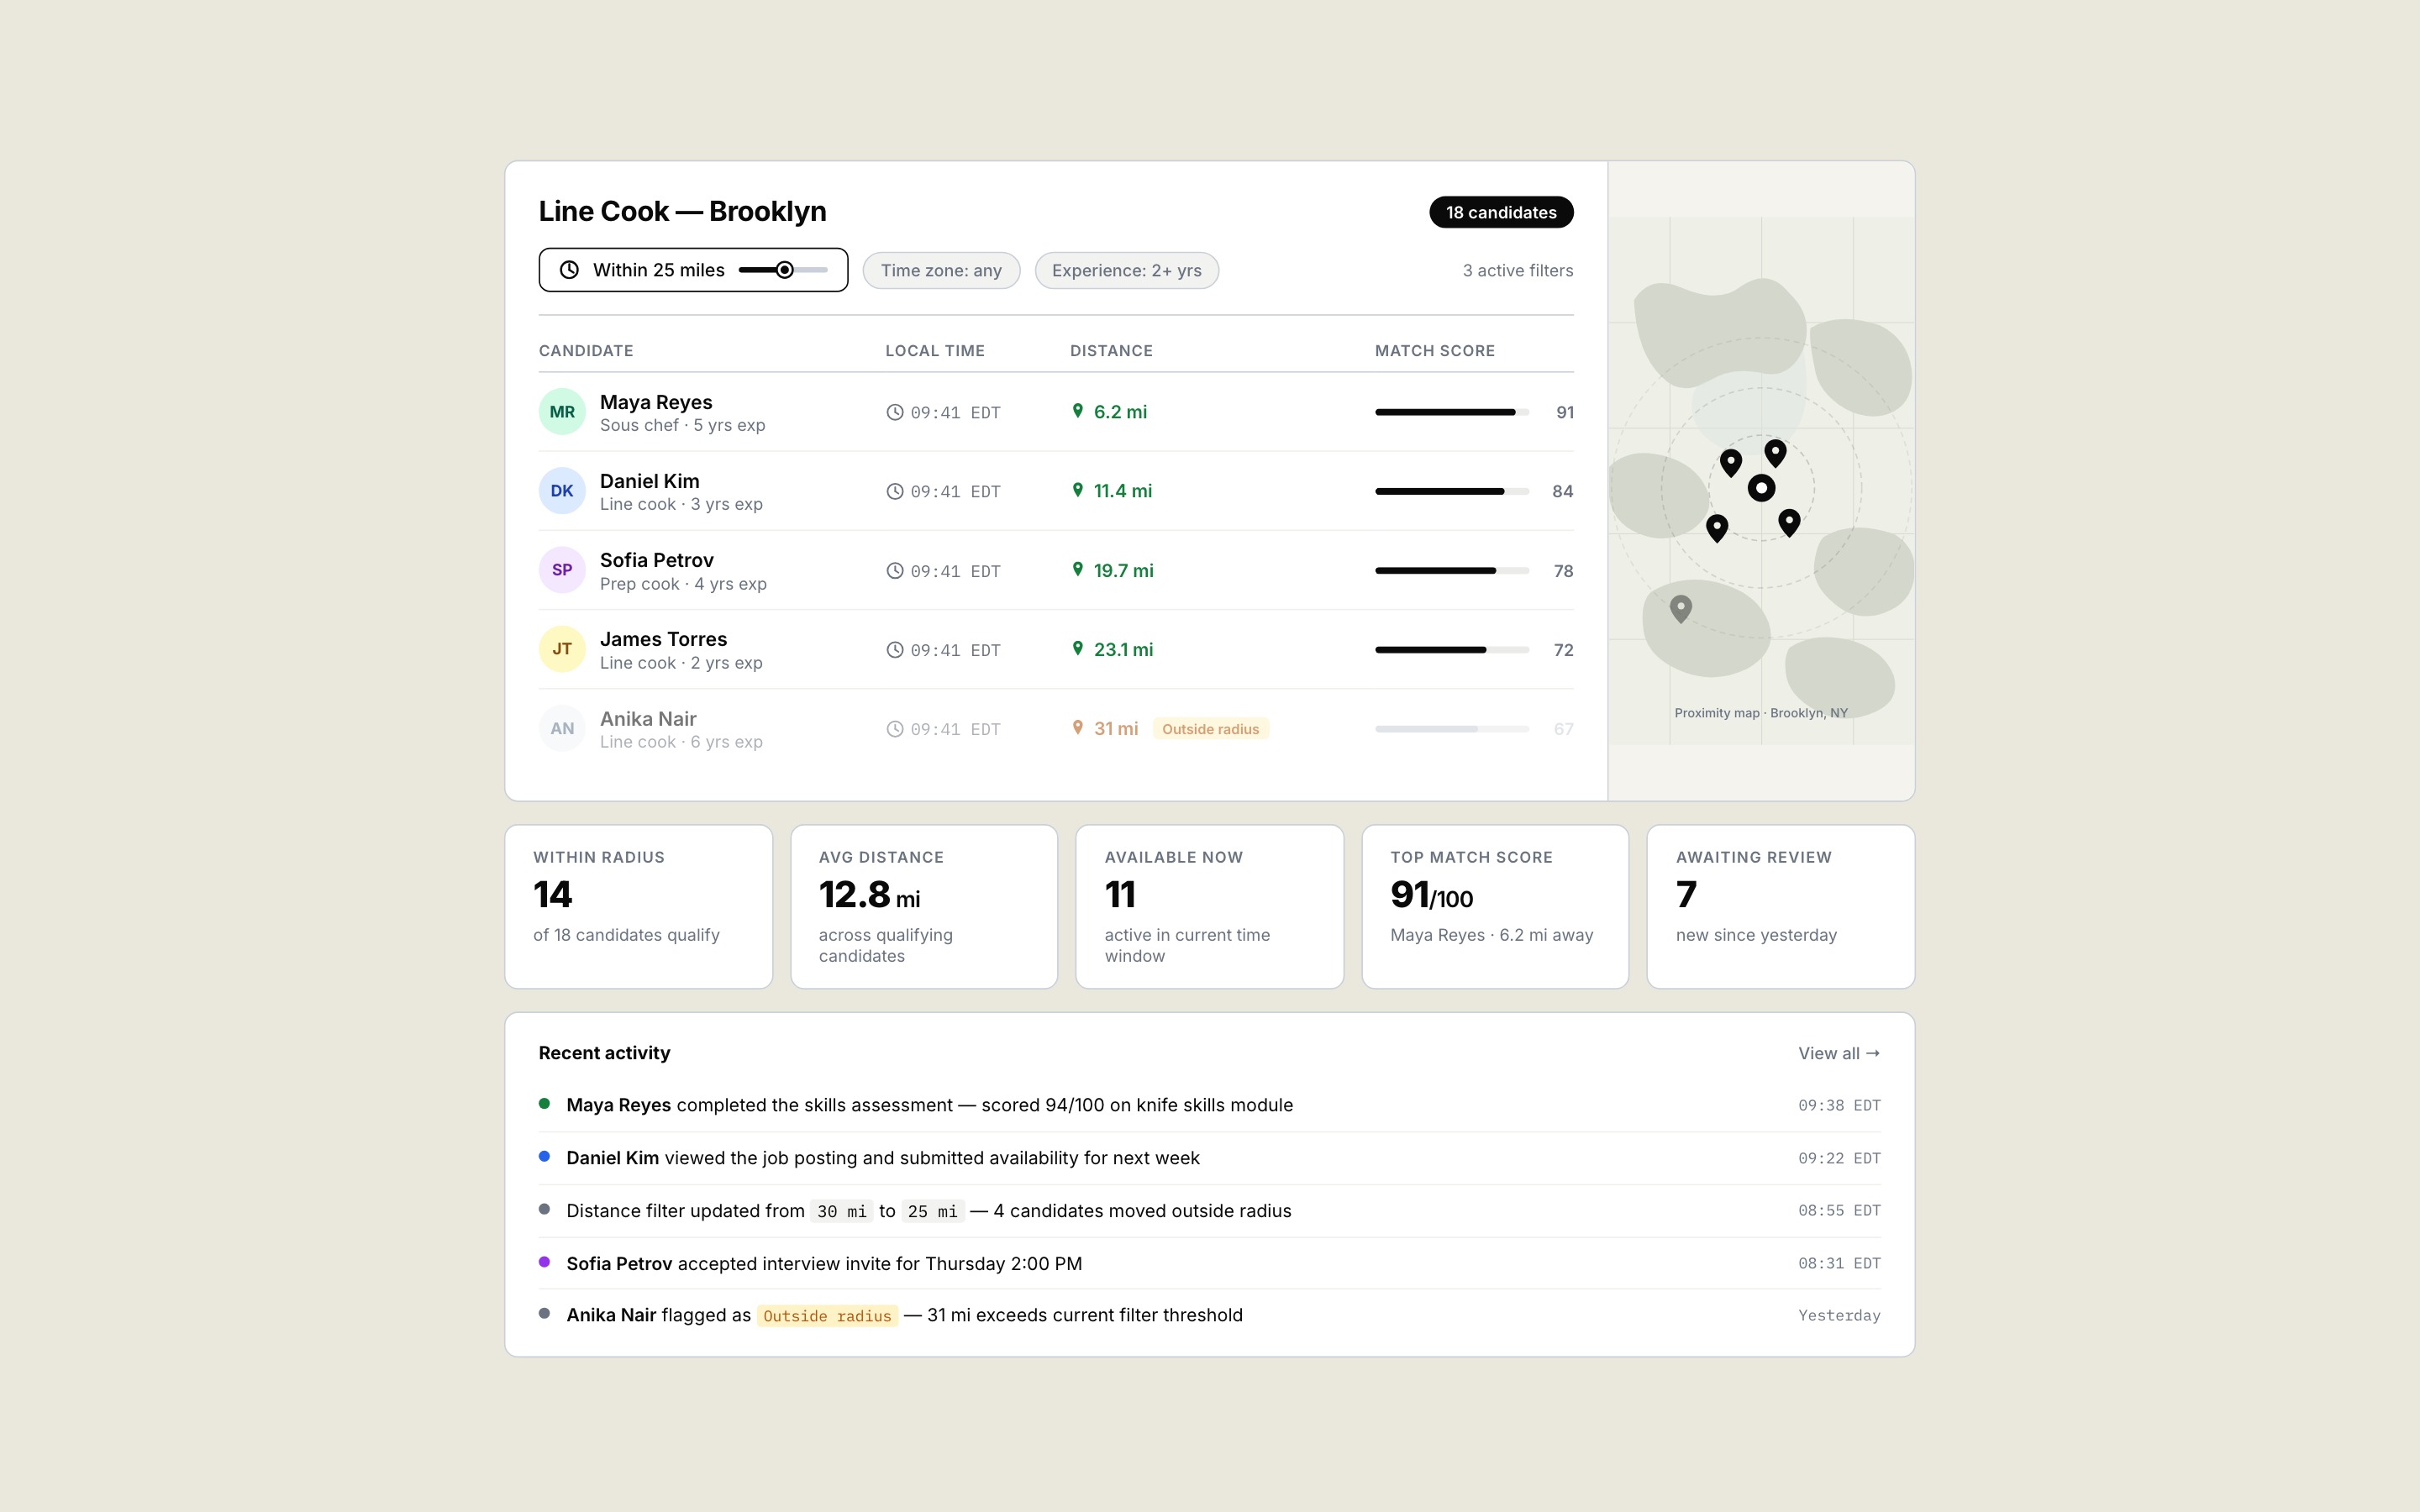Click the 30 mi code chip in activity
This screenshot has width=2420, height=1512.
pyautogui.click(x=842, y=1211)
